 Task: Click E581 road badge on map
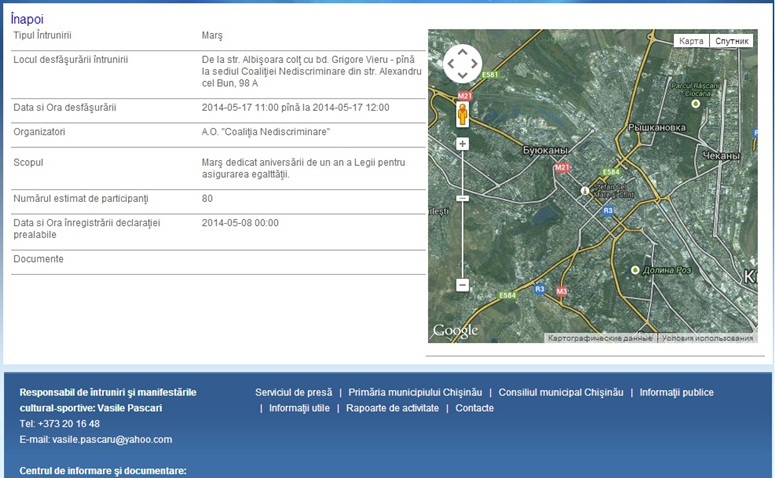pyautogui.click(x=490, y=75)
